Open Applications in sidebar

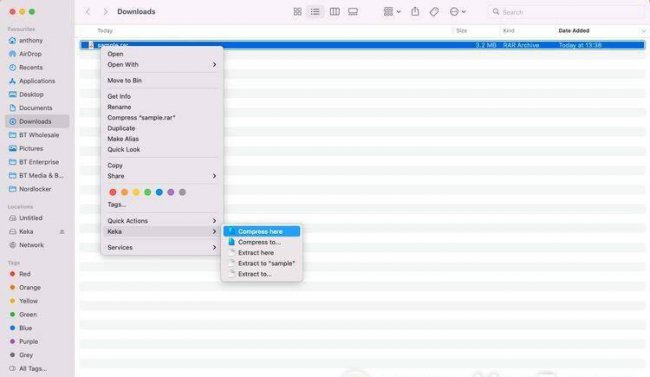(x=37, y=81)
